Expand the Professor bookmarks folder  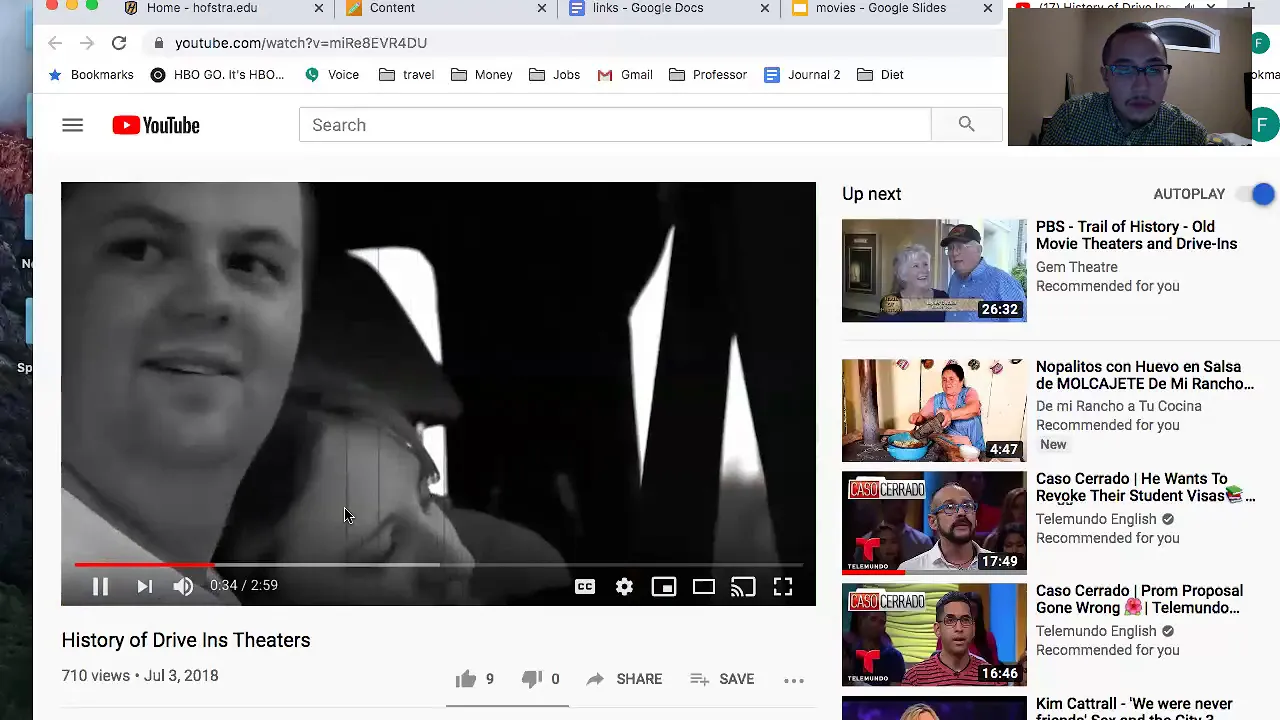[708, 75]
